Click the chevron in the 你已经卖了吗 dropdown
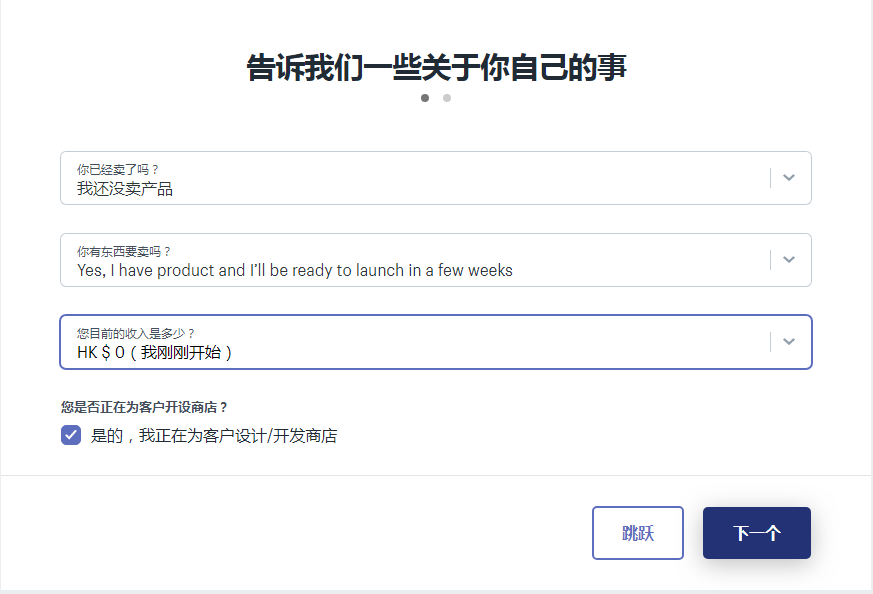This screenshot has height=594, width=873. [789, 178]
